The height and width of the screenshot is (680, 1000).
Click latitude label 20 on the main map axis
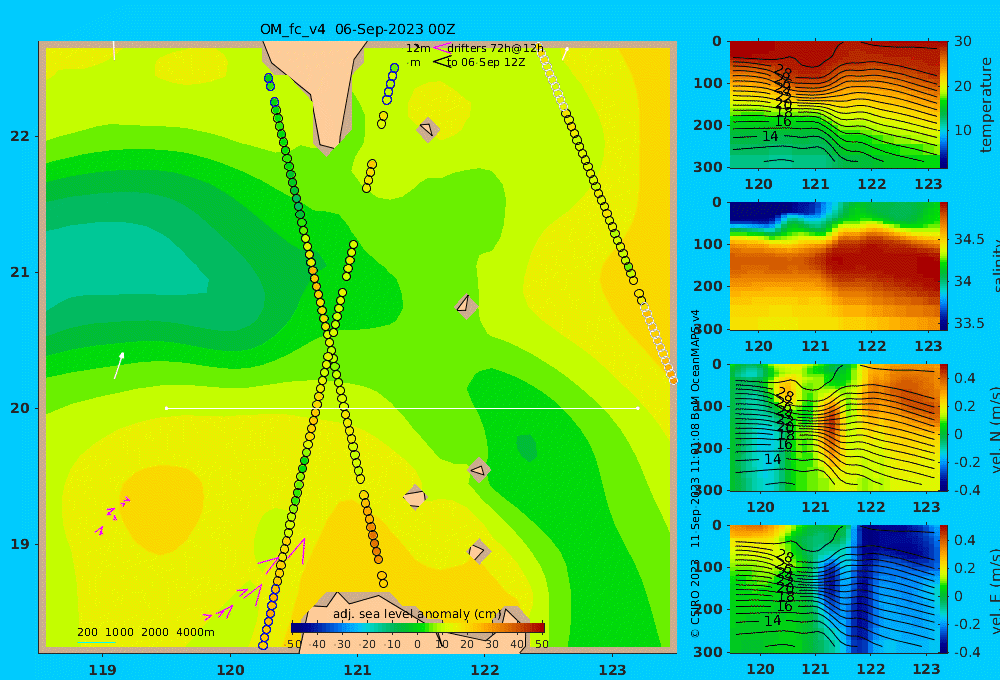coord(20,408)
